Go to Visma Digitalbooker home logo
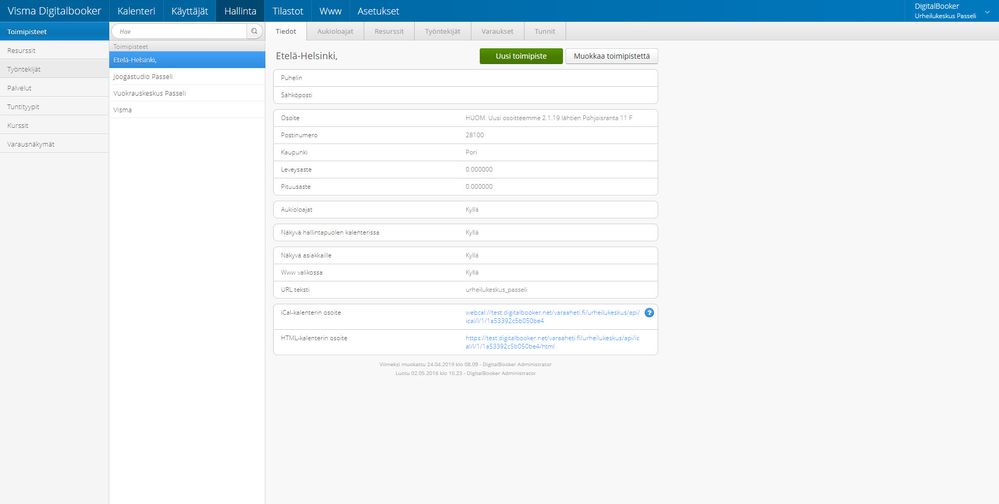This screenshot has width=999, height=504. pyautogui.click(x=54, y=11)
